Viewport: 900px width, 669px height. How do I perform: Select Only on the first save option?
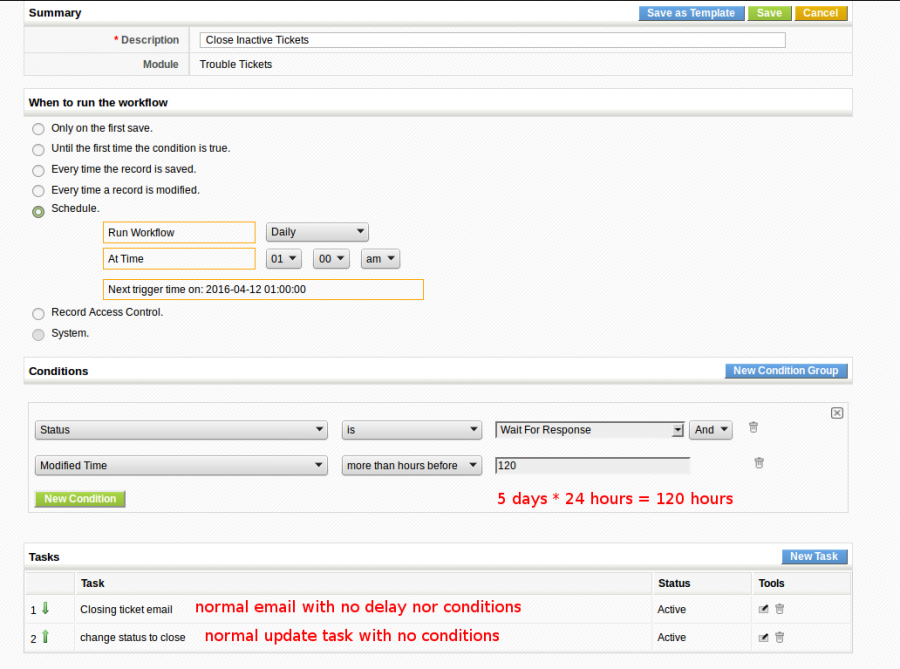[x=38, y=129]
